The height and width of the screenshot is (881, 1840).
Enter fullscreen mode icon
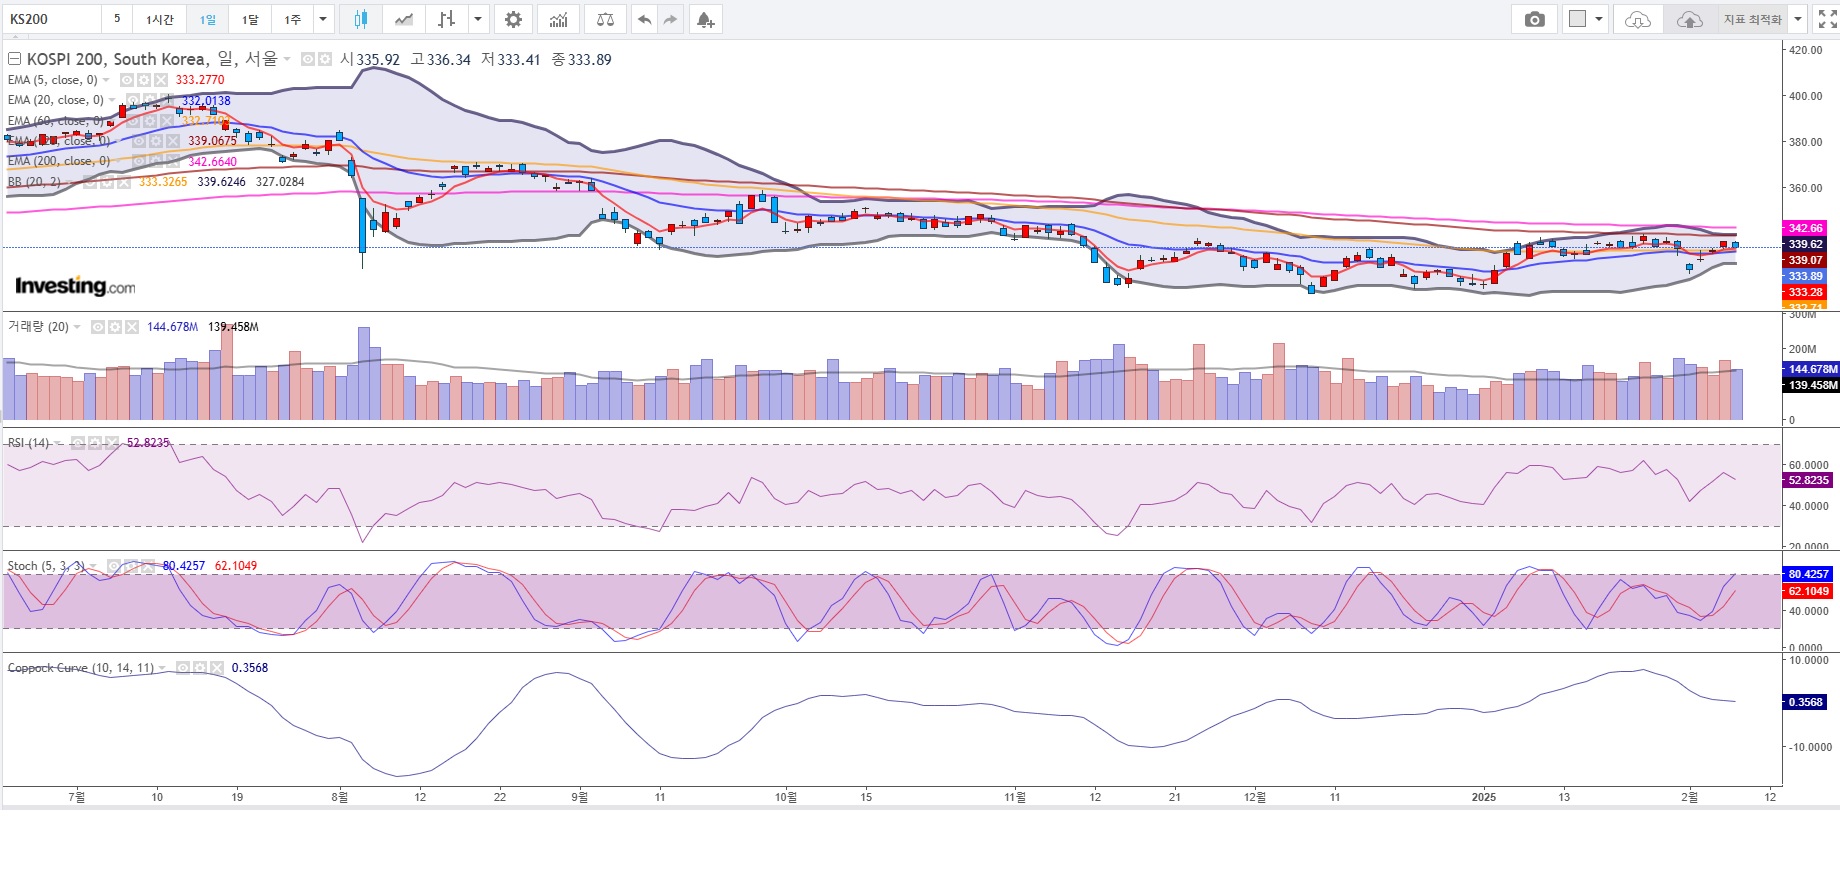(1827, 19)
